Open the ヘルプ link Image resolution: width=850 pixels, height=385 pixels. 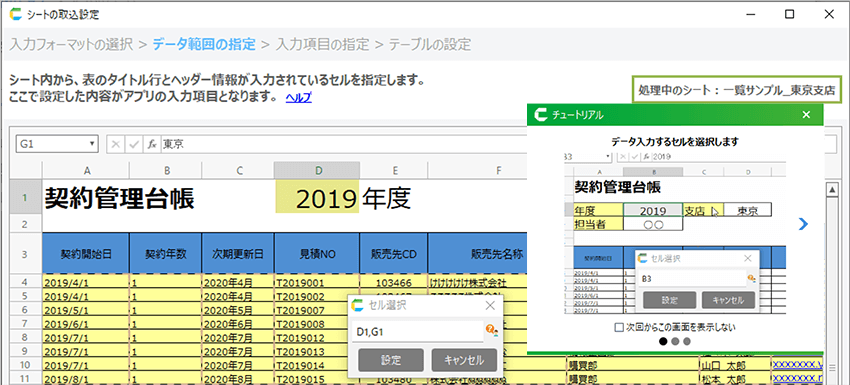click(298, 97)
